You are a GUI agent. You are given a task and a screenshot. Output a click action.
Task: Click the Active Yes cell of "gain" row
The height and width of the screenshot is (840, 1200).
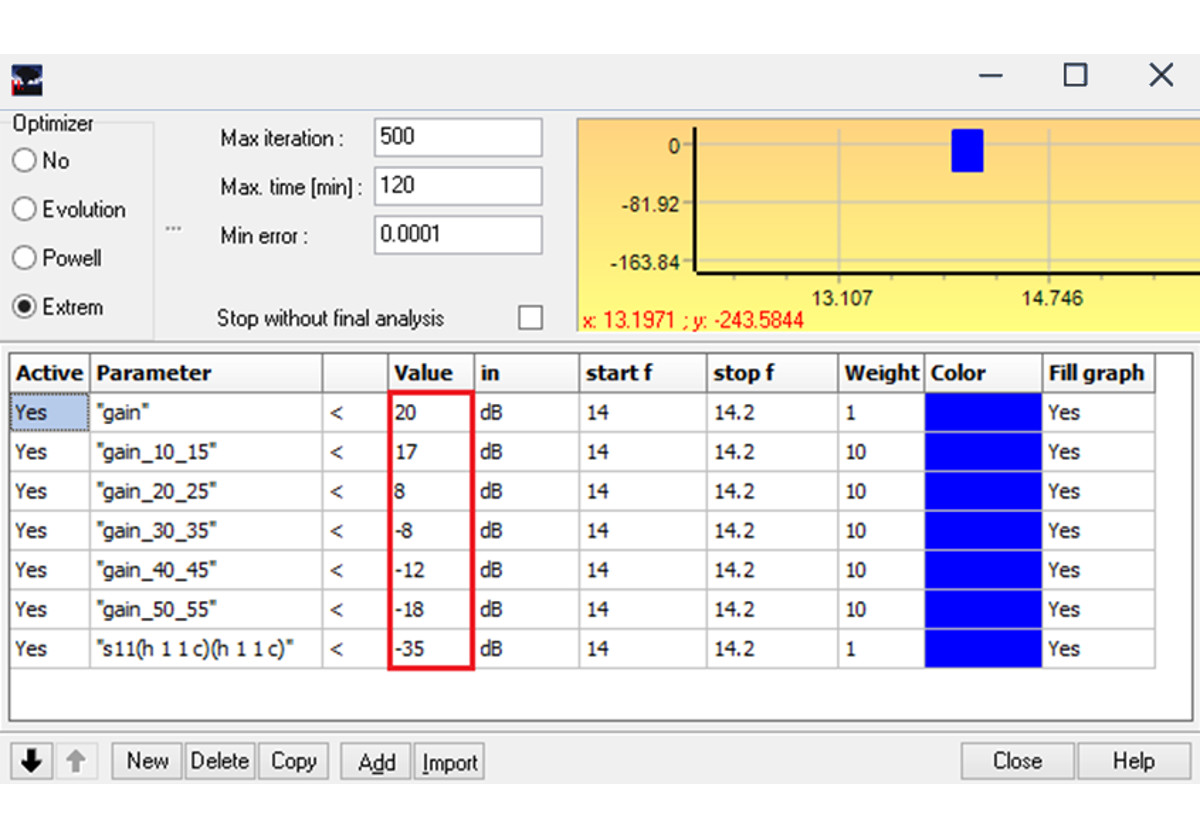(50, 412)
